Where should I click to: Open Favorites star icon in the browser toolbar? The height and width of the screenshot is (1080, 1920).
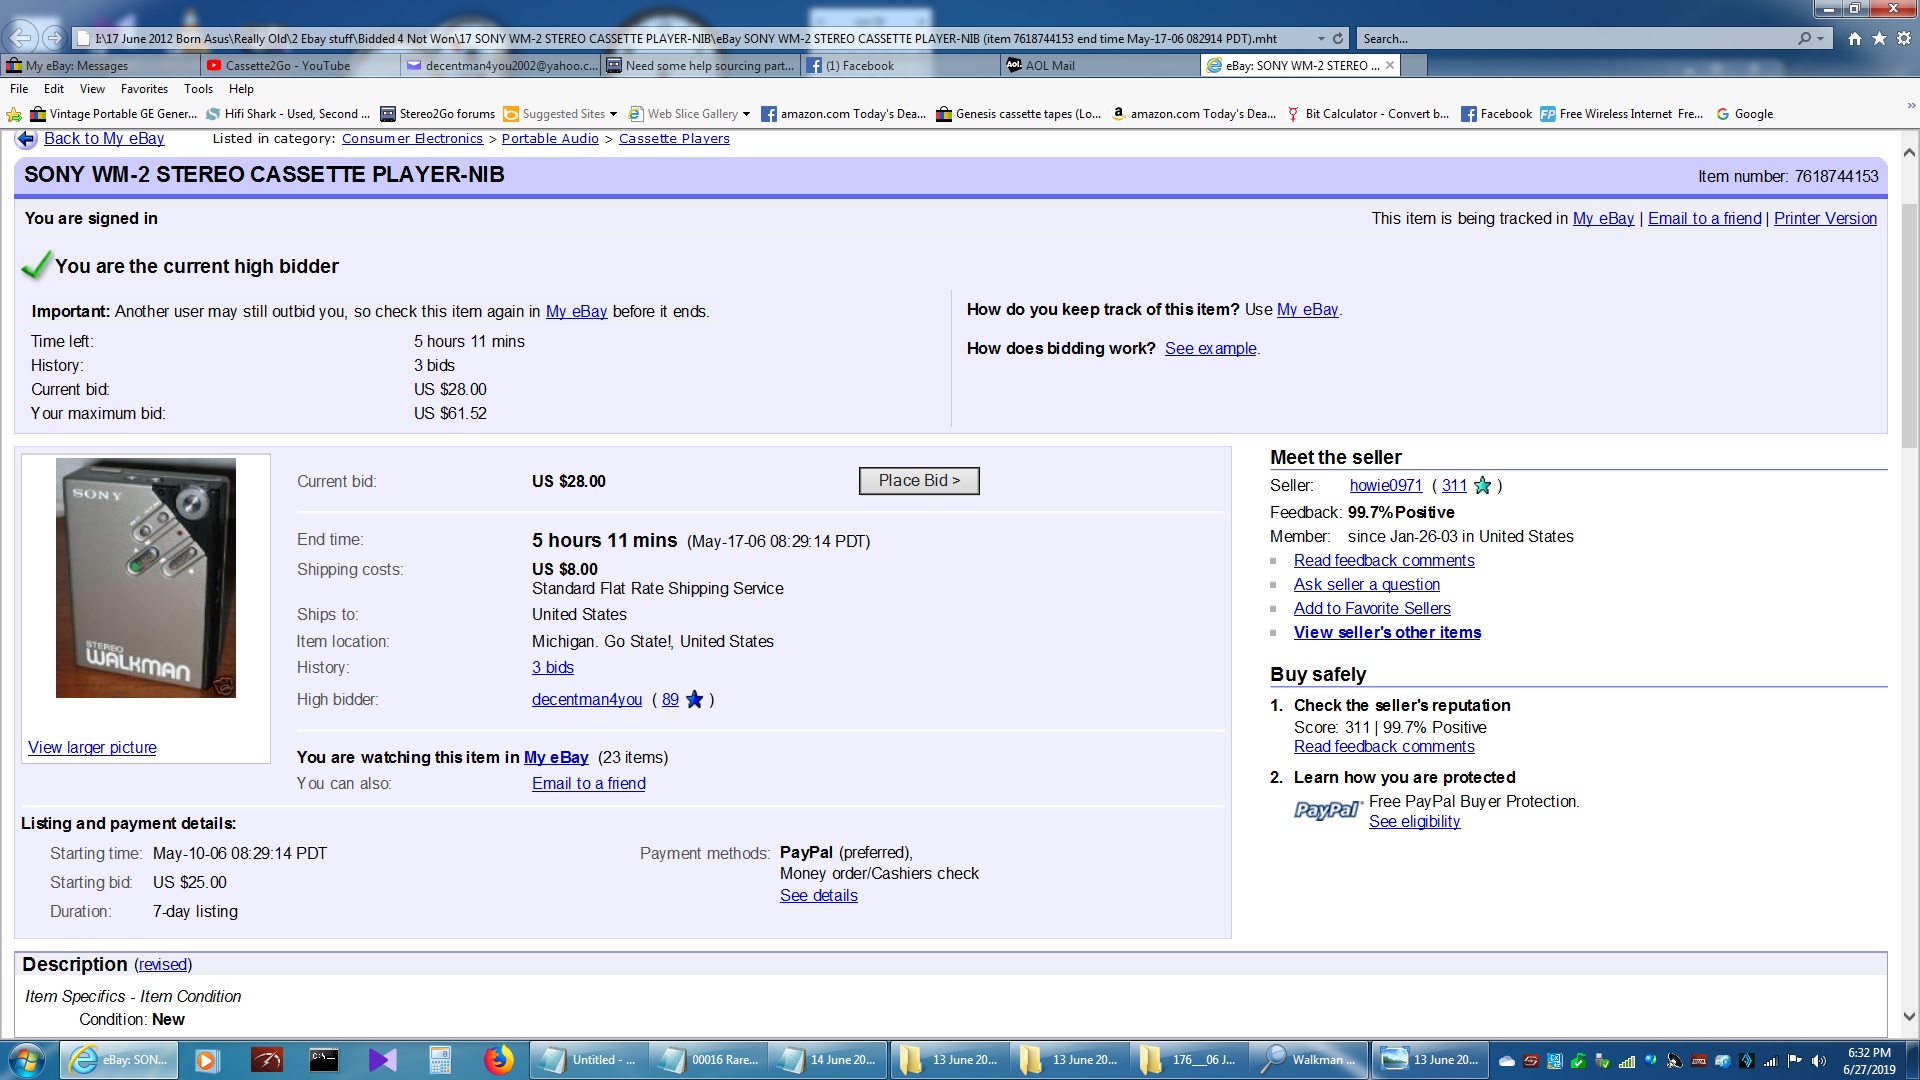(1879, 38)
